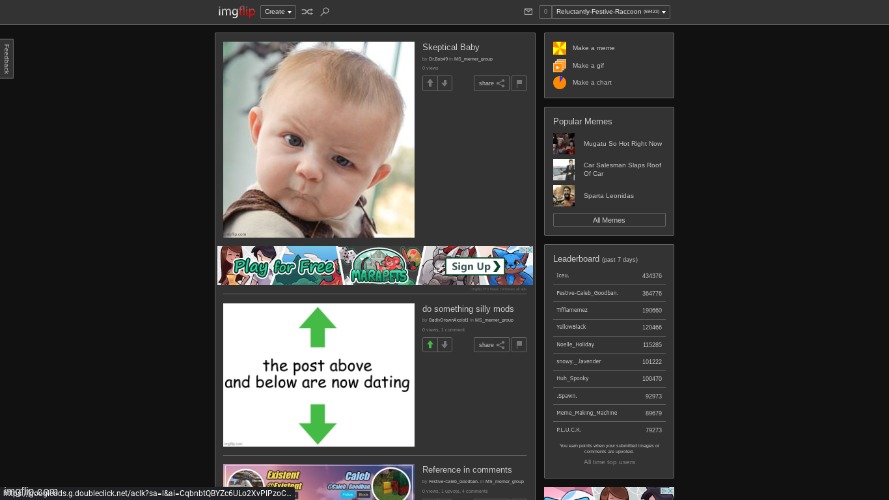889x500 pixels.
Task: Upvote the Skeptical Baby post
Action: 430,83
